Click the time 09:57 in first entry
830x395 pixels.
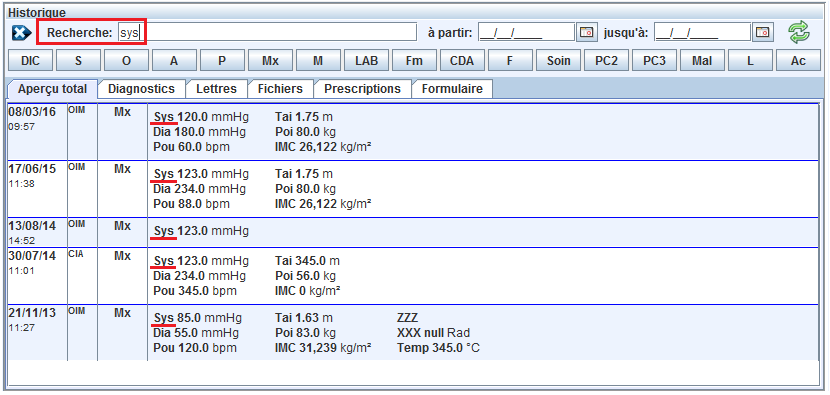click(21, 127)
